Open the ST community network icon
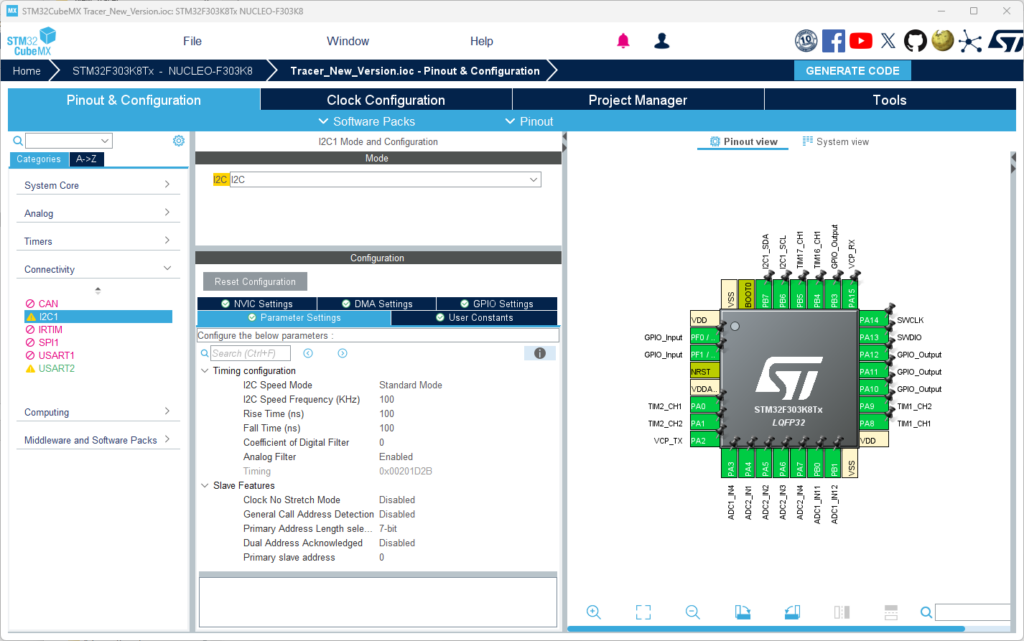This screenshot has height=641, width=1024. pos(970,41)
